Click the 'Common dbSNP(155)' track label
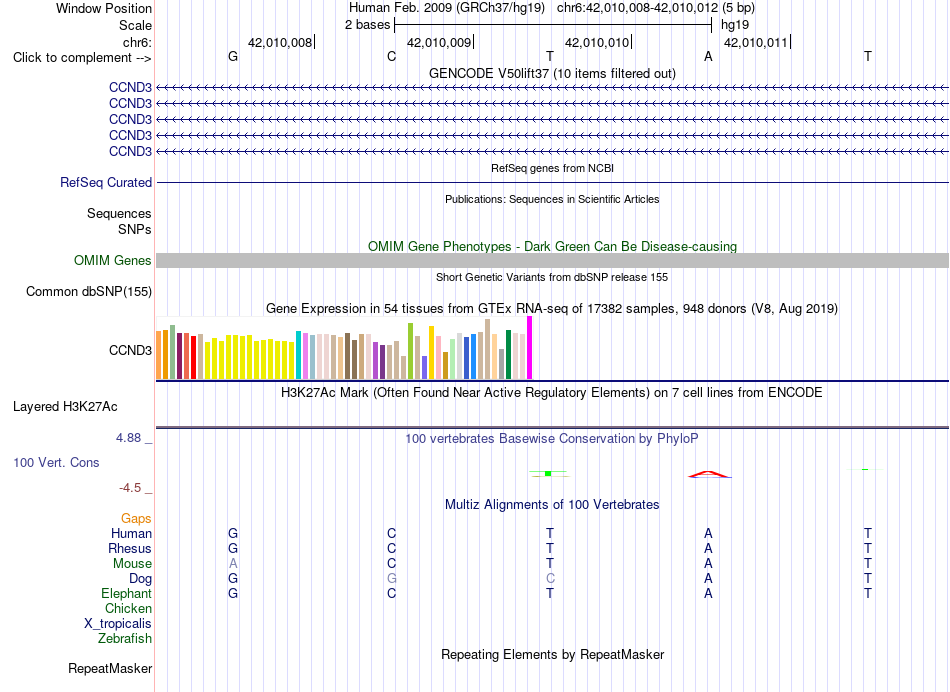Screen dimensions: 950x692 pyautogui.click(x=88, y=291)
